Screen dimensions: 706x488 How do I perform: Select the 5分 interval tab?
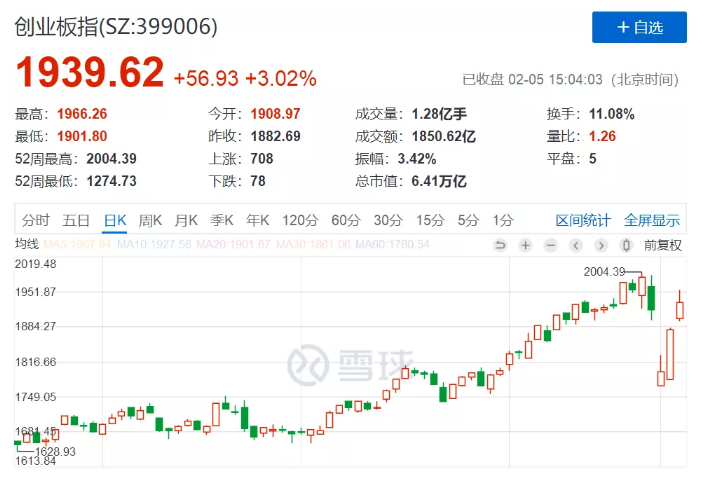[x=468, y=221]
